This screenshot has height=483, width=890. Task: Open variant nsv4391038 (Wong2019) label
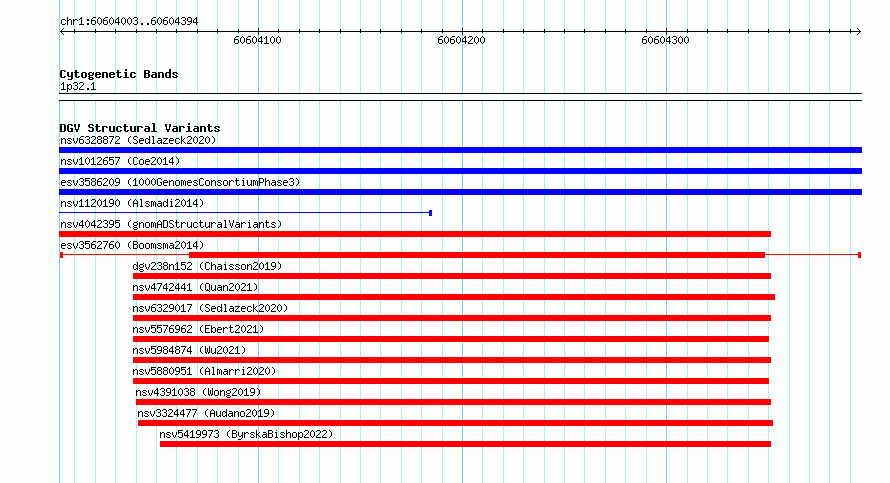pos(198,392)
